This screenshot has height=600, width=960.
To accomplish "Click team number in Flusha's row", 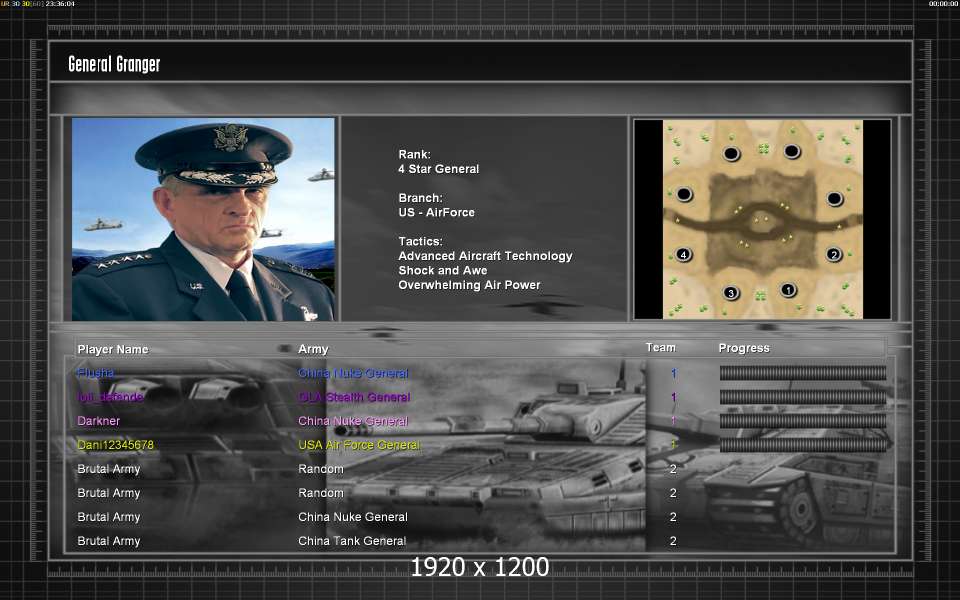I will (x=673, y=373).
